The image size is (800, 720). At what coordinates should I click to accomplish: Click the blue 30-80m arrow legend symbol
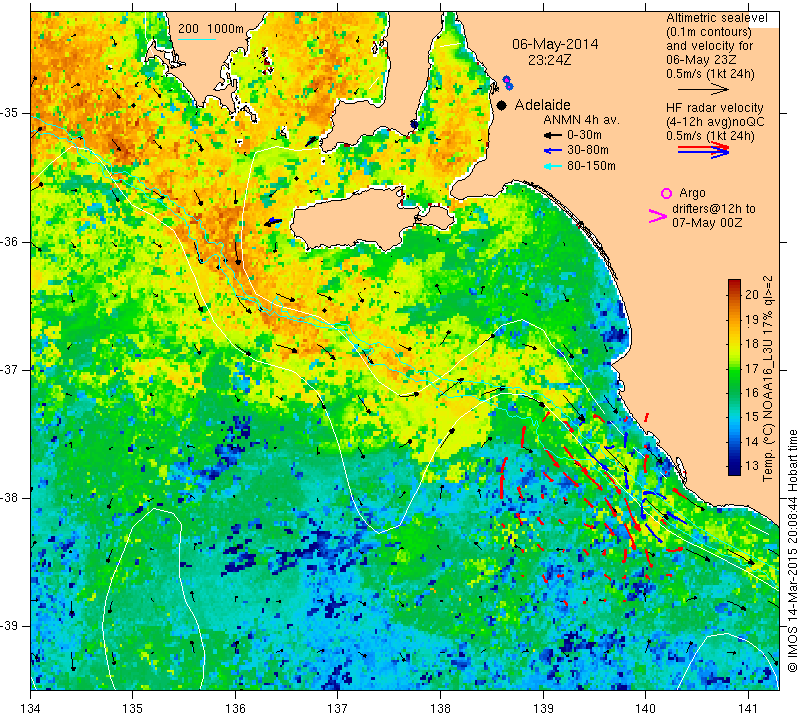click(553, 151)
